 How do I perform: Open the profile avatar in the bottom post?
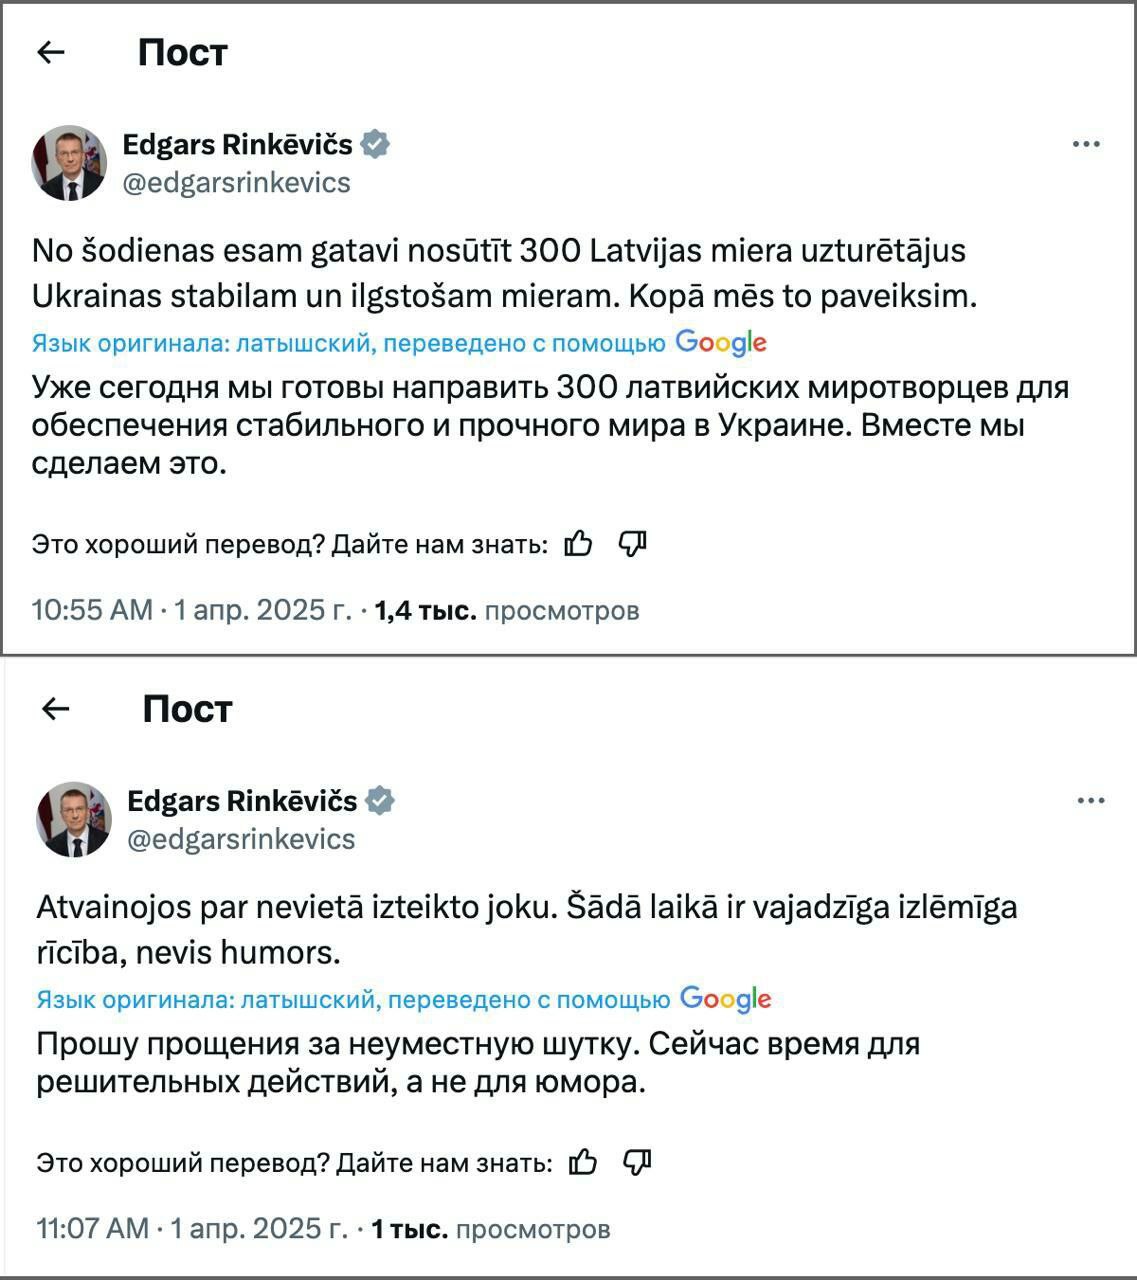[74, 819]
